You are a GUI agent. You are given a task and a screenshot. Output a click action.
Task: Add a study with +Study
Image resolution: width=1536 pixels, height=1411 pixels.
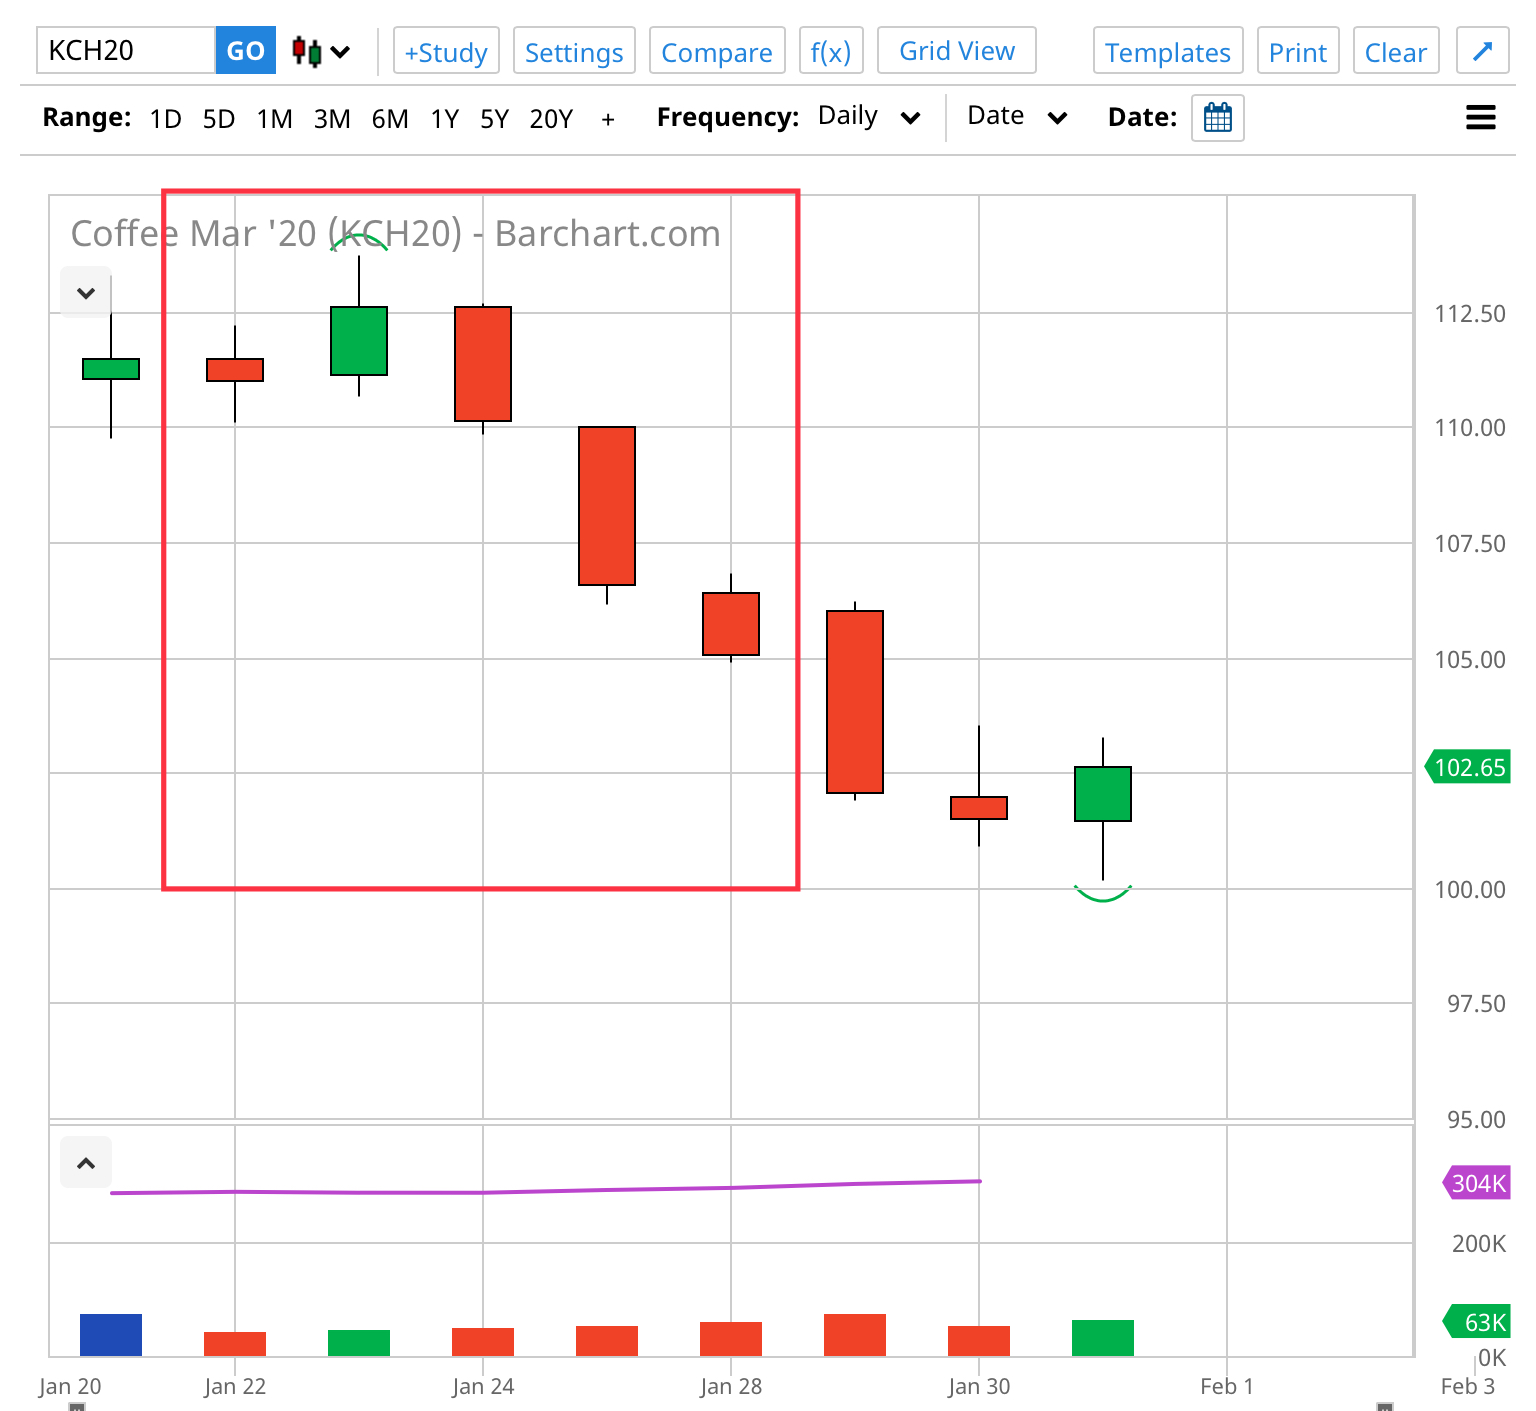pos(445,51)
